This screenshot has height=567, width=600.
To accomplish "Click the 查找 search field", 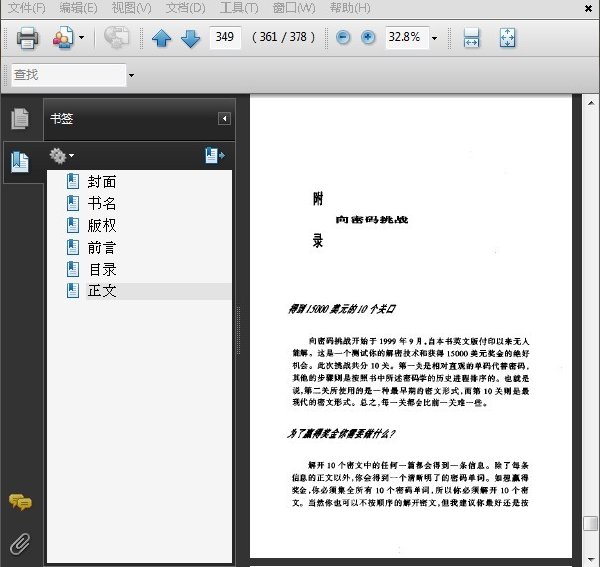I will (x=69, y=75).
